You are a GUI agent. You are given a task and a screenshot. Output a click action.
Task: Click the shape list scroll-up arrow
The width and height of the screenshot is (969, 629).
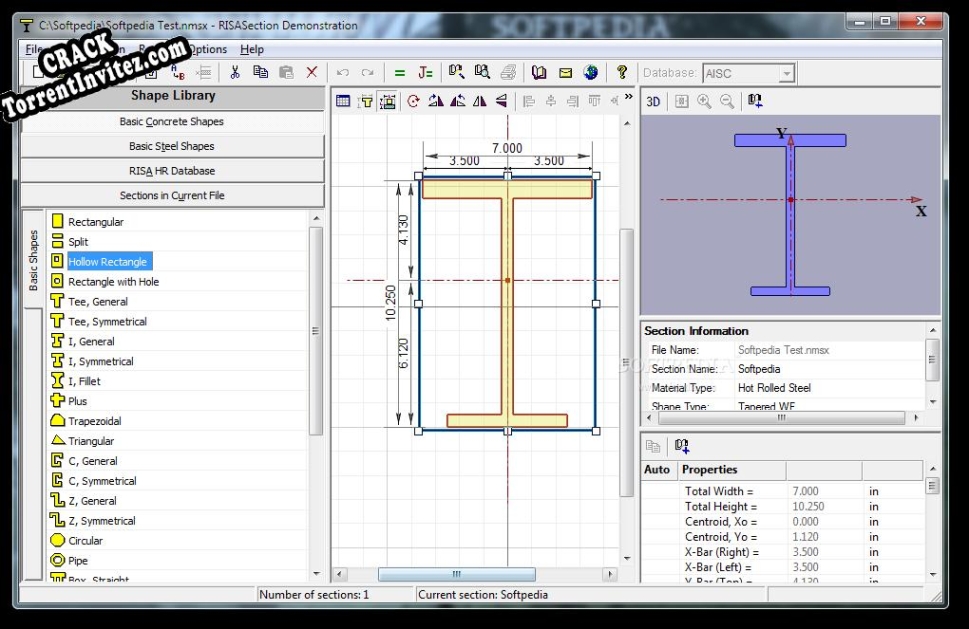[316, 218]
